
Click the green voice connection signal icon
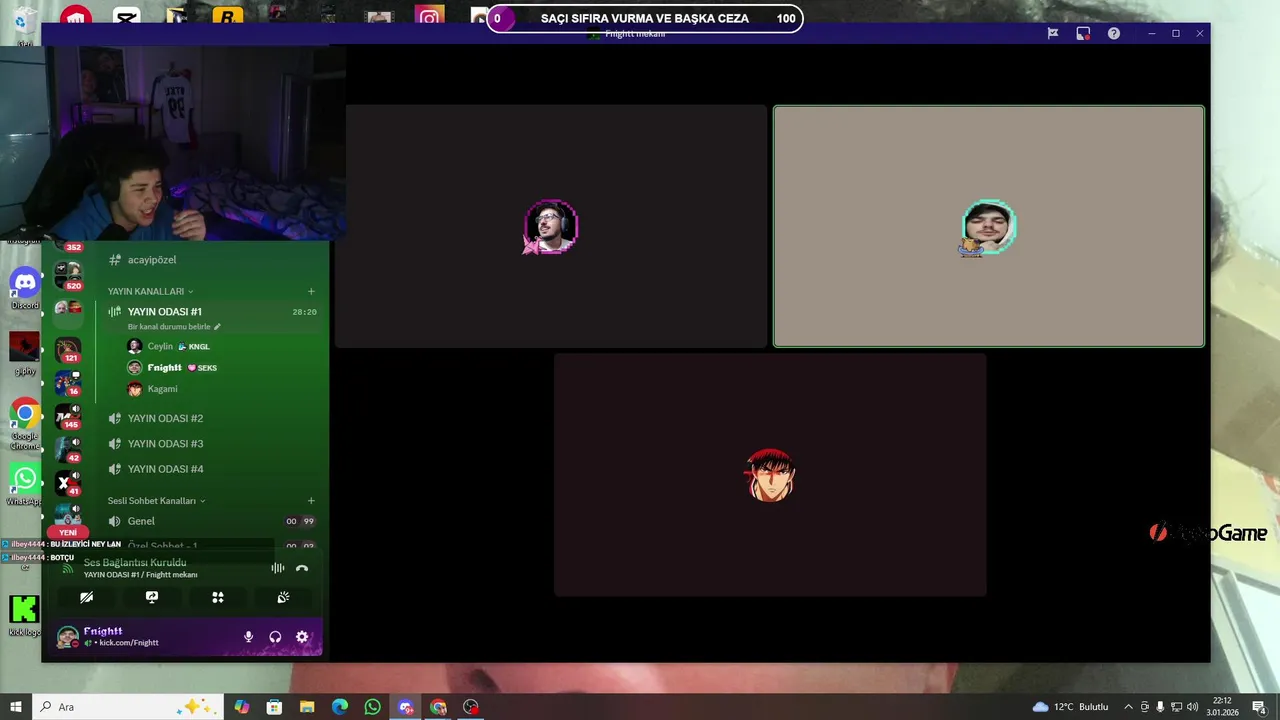coord(67,569)
